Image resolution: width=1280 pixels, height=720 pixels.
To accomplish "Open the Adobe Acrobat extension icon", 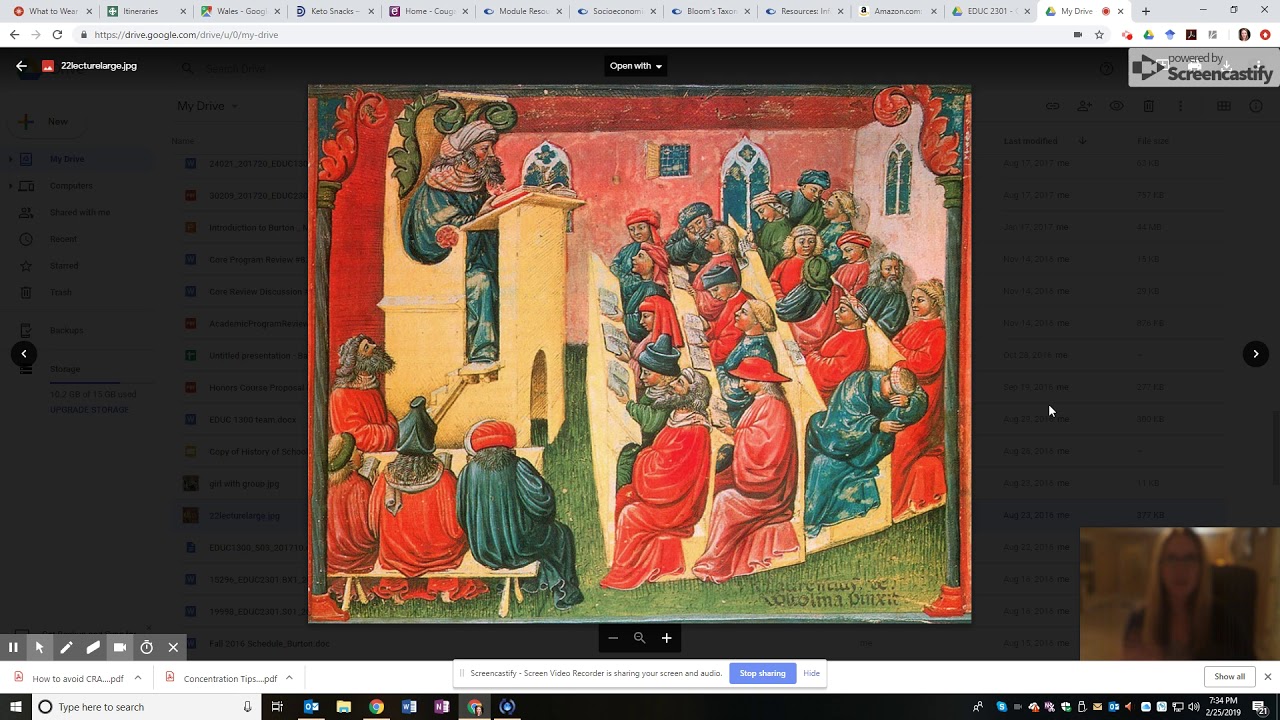I will coord(1191,35).
